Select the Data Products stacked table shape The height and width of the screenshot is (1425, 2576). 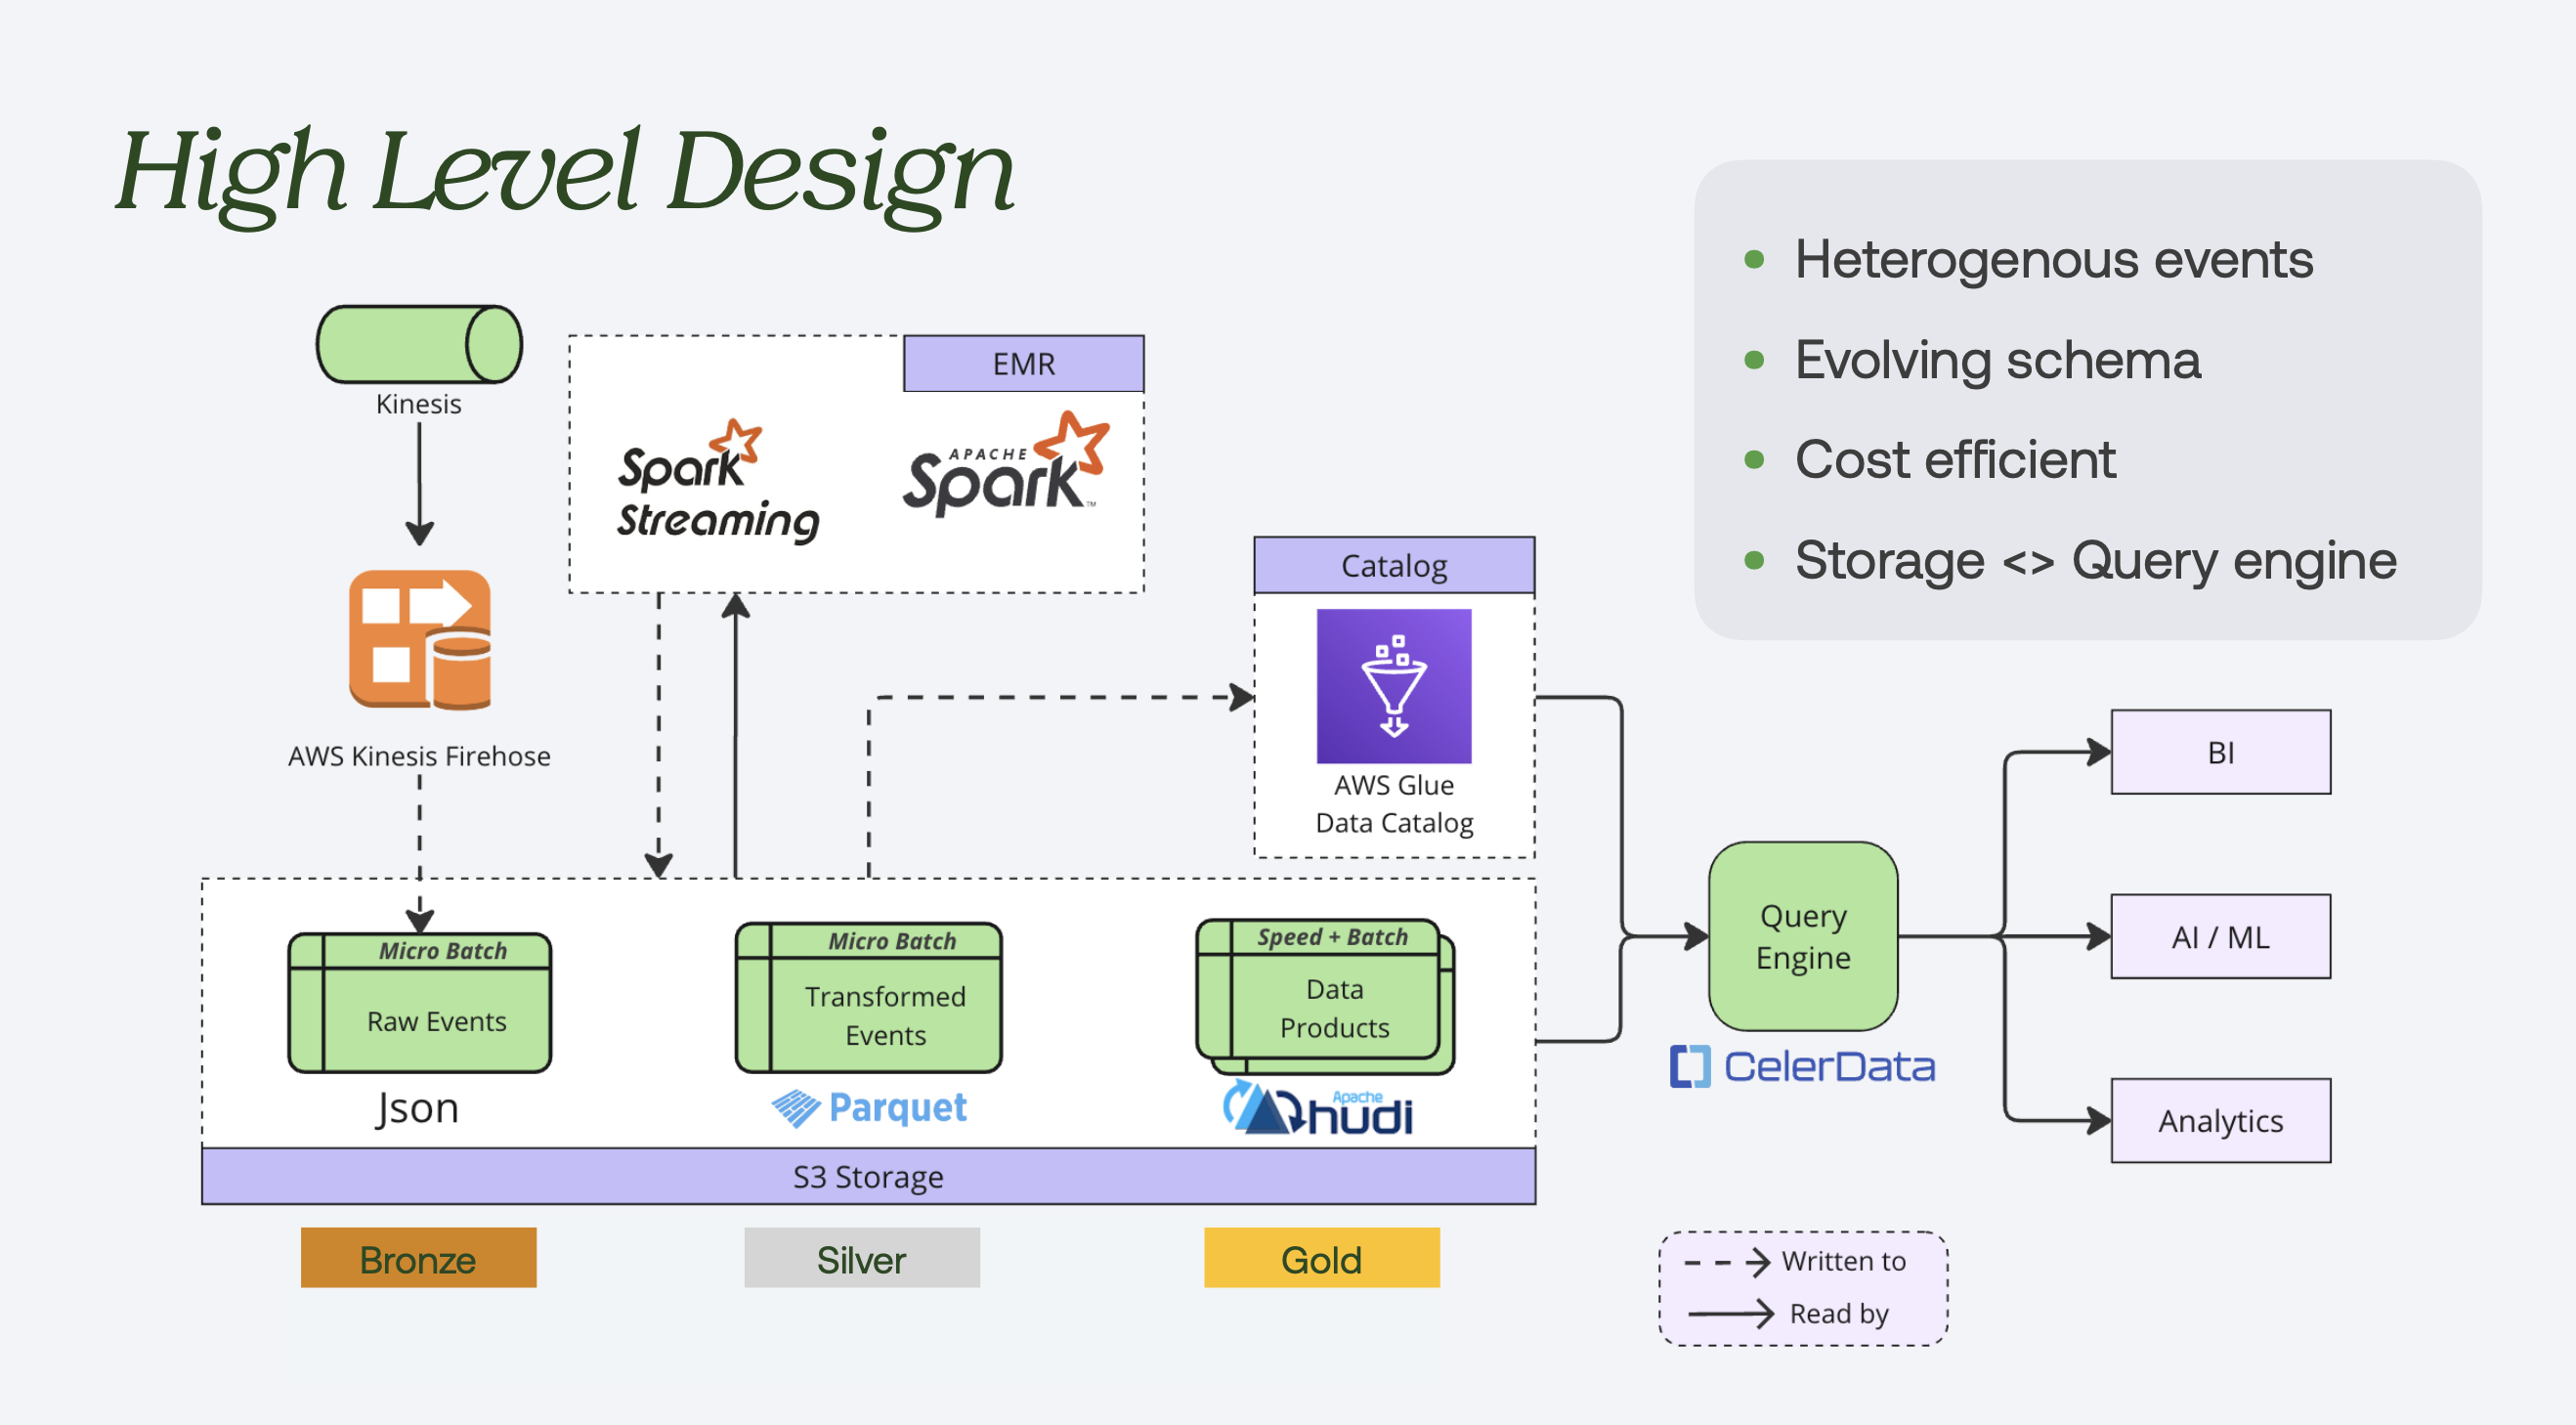click(x=1326, y=997)
